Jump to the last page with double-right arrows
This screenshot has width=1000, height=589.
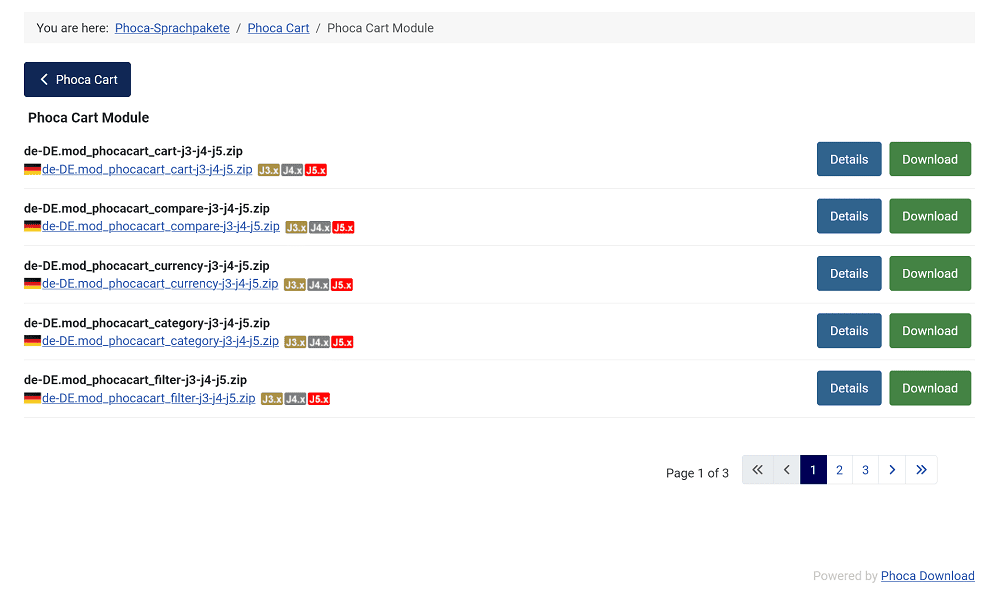point(922,470)
